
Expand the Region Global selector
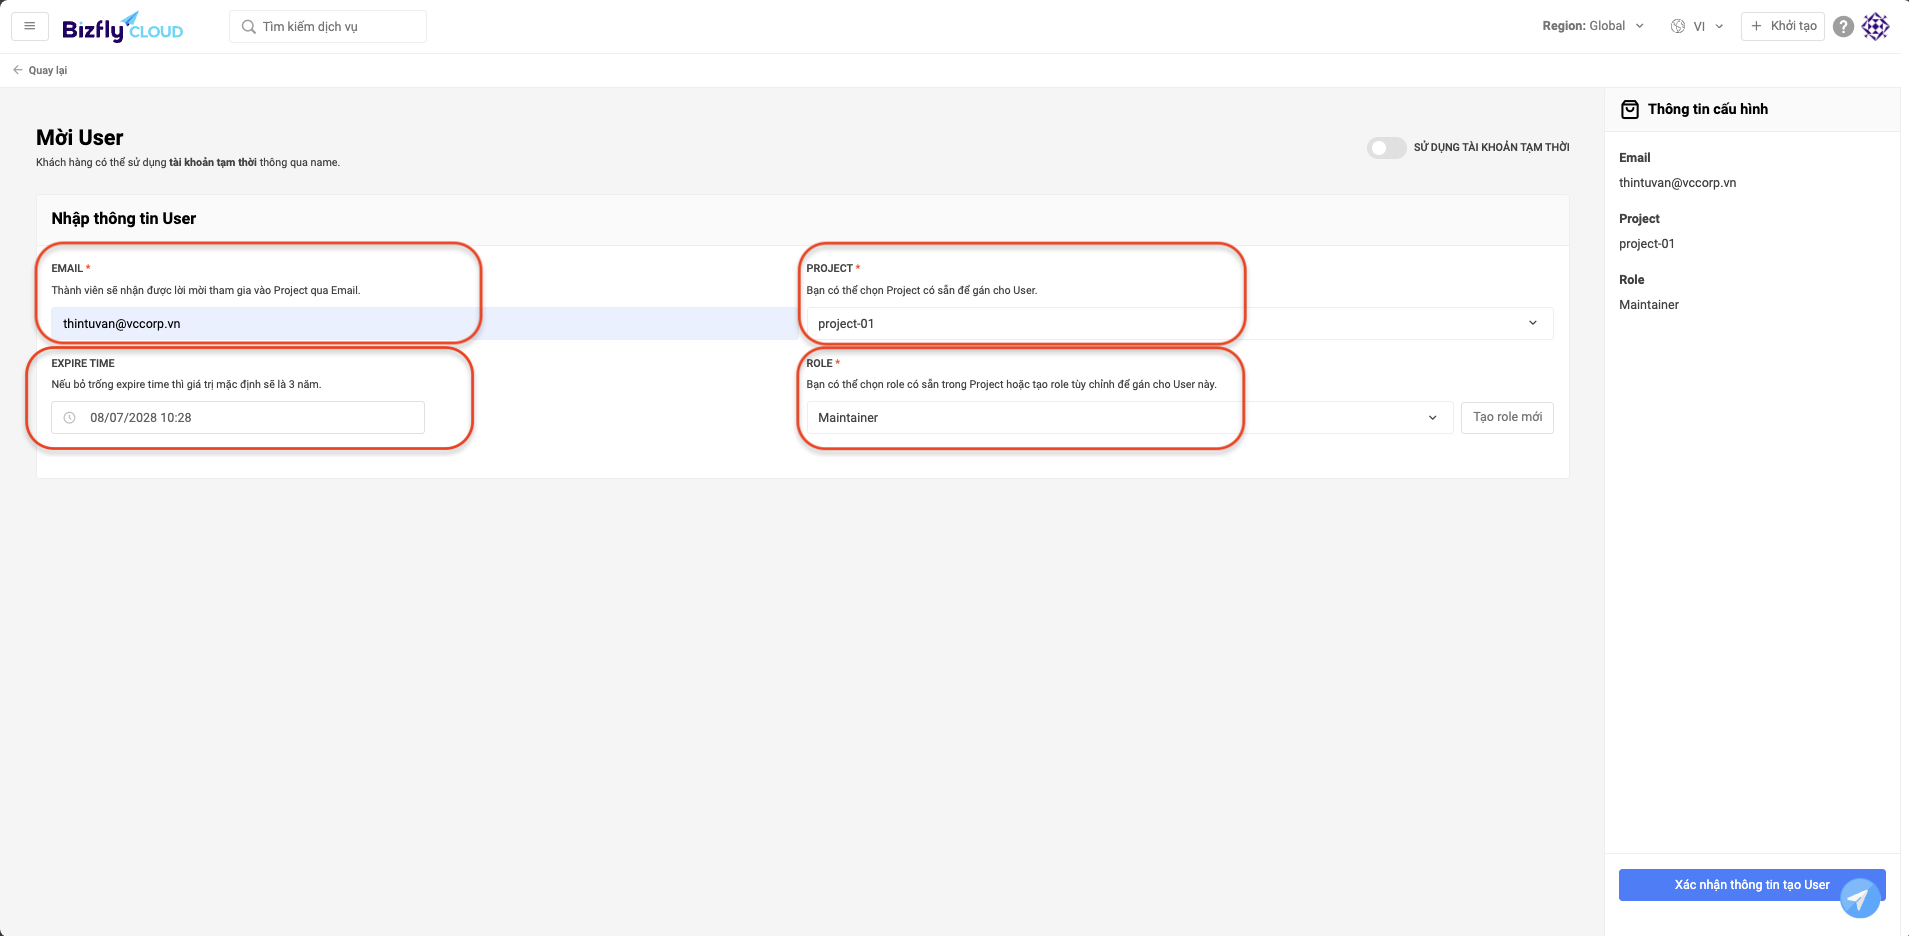pyautogui.click(x=1592, y=26)
